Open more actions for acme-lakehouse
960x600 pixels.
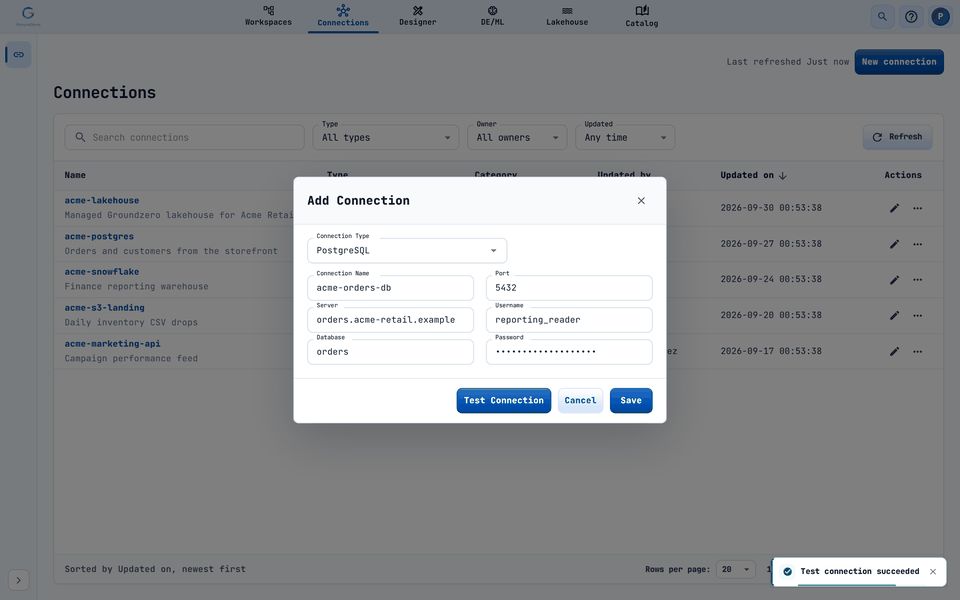pyautogui.click(x=917, y=208)
